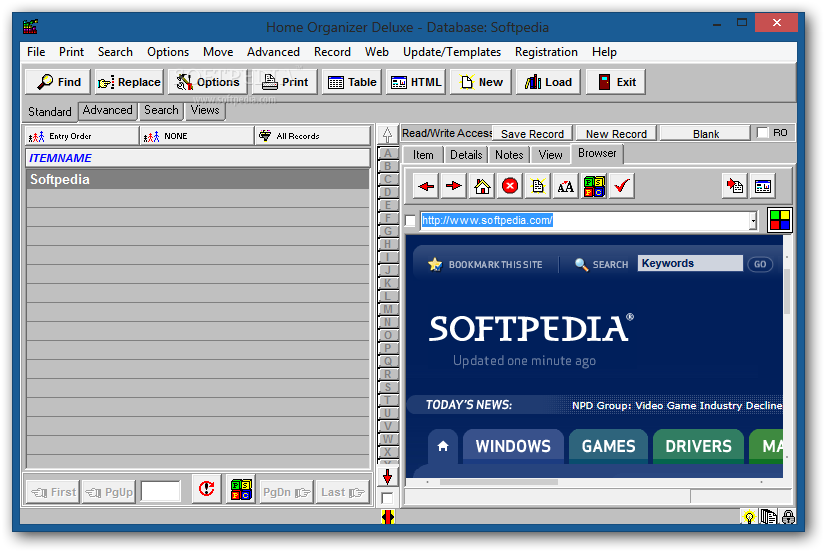The width and height of the screenshot is (825, 552).
Task: Click the New Record button
Action: 616,134
